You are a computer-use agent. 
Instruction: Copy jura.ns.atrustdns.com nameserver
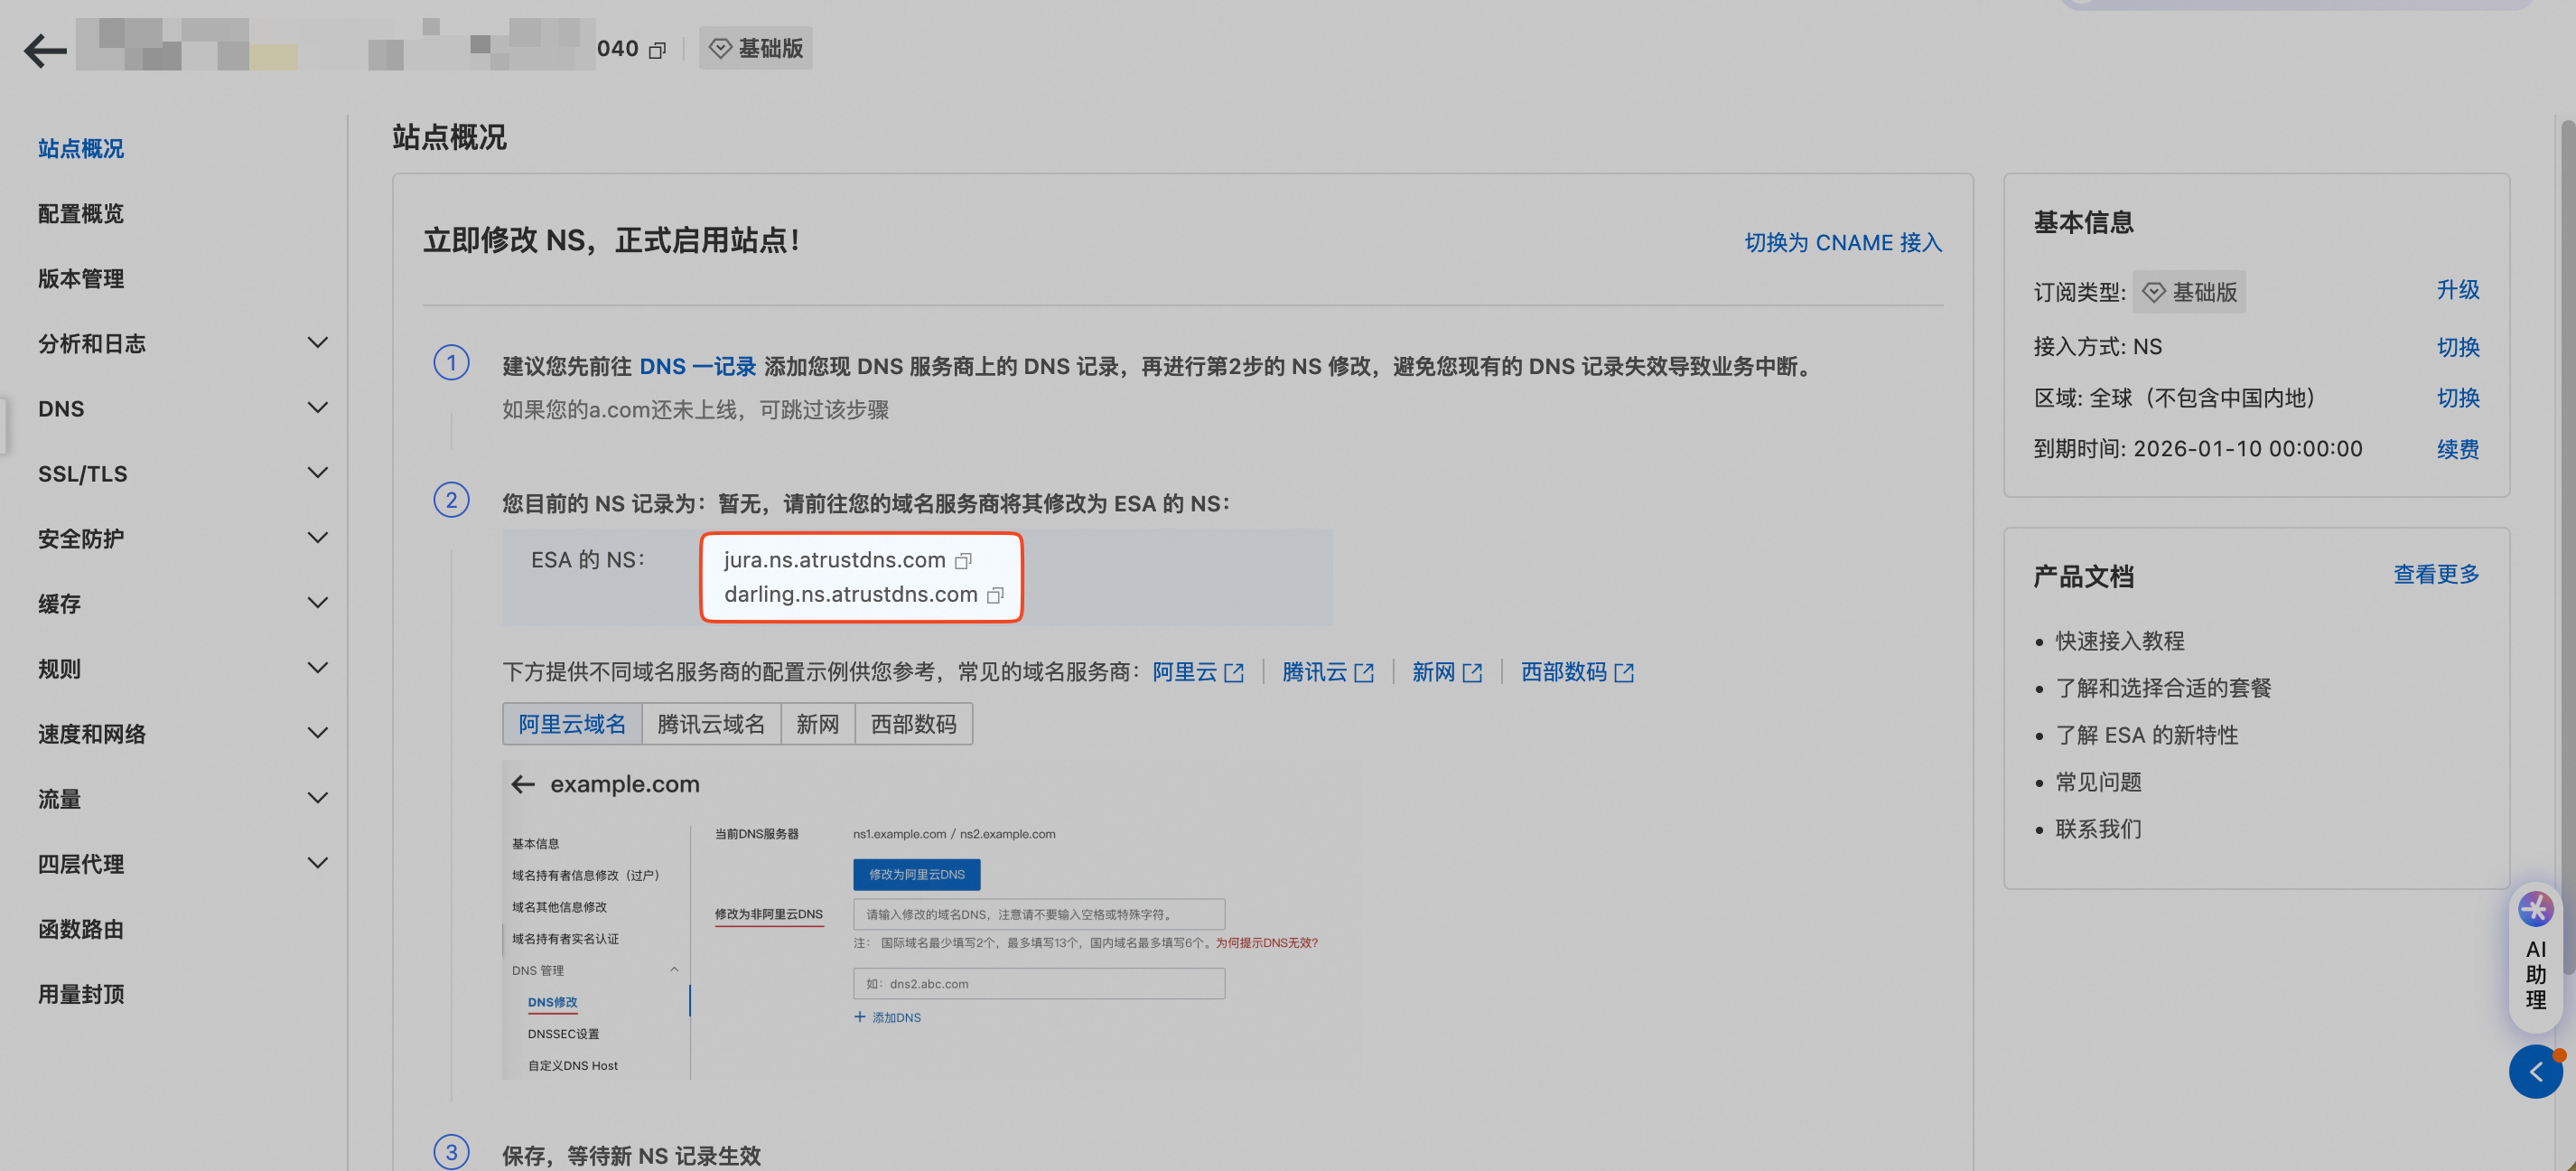point(963,561)
